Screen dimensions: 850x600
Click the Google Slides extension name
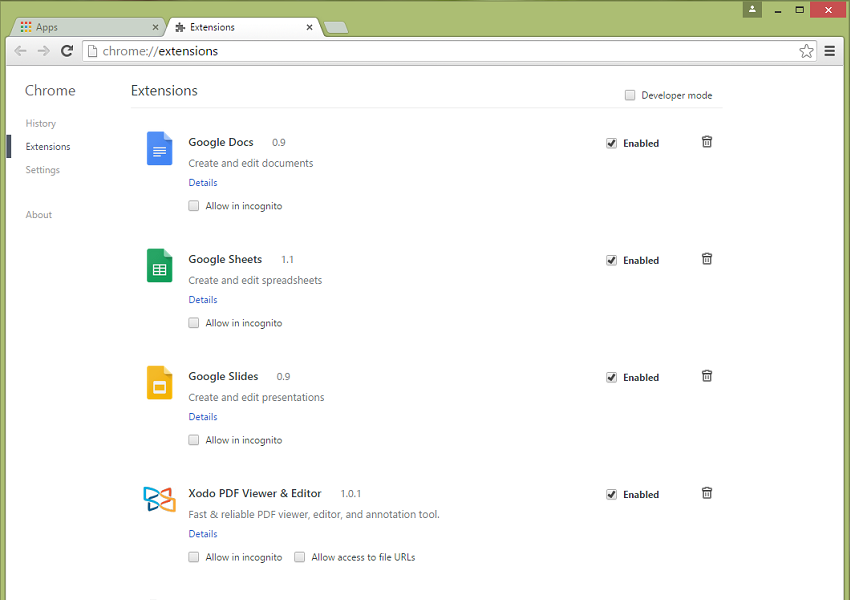pos(223,376)
